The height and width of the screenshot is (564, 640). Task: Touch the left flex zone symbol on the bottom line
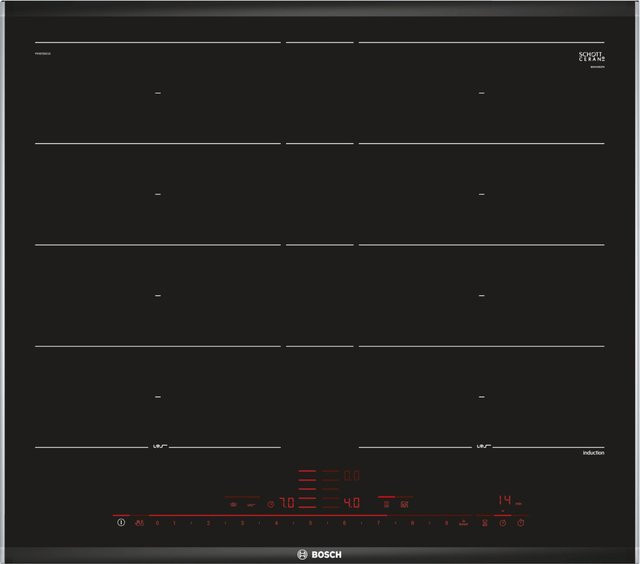point(160,446)
